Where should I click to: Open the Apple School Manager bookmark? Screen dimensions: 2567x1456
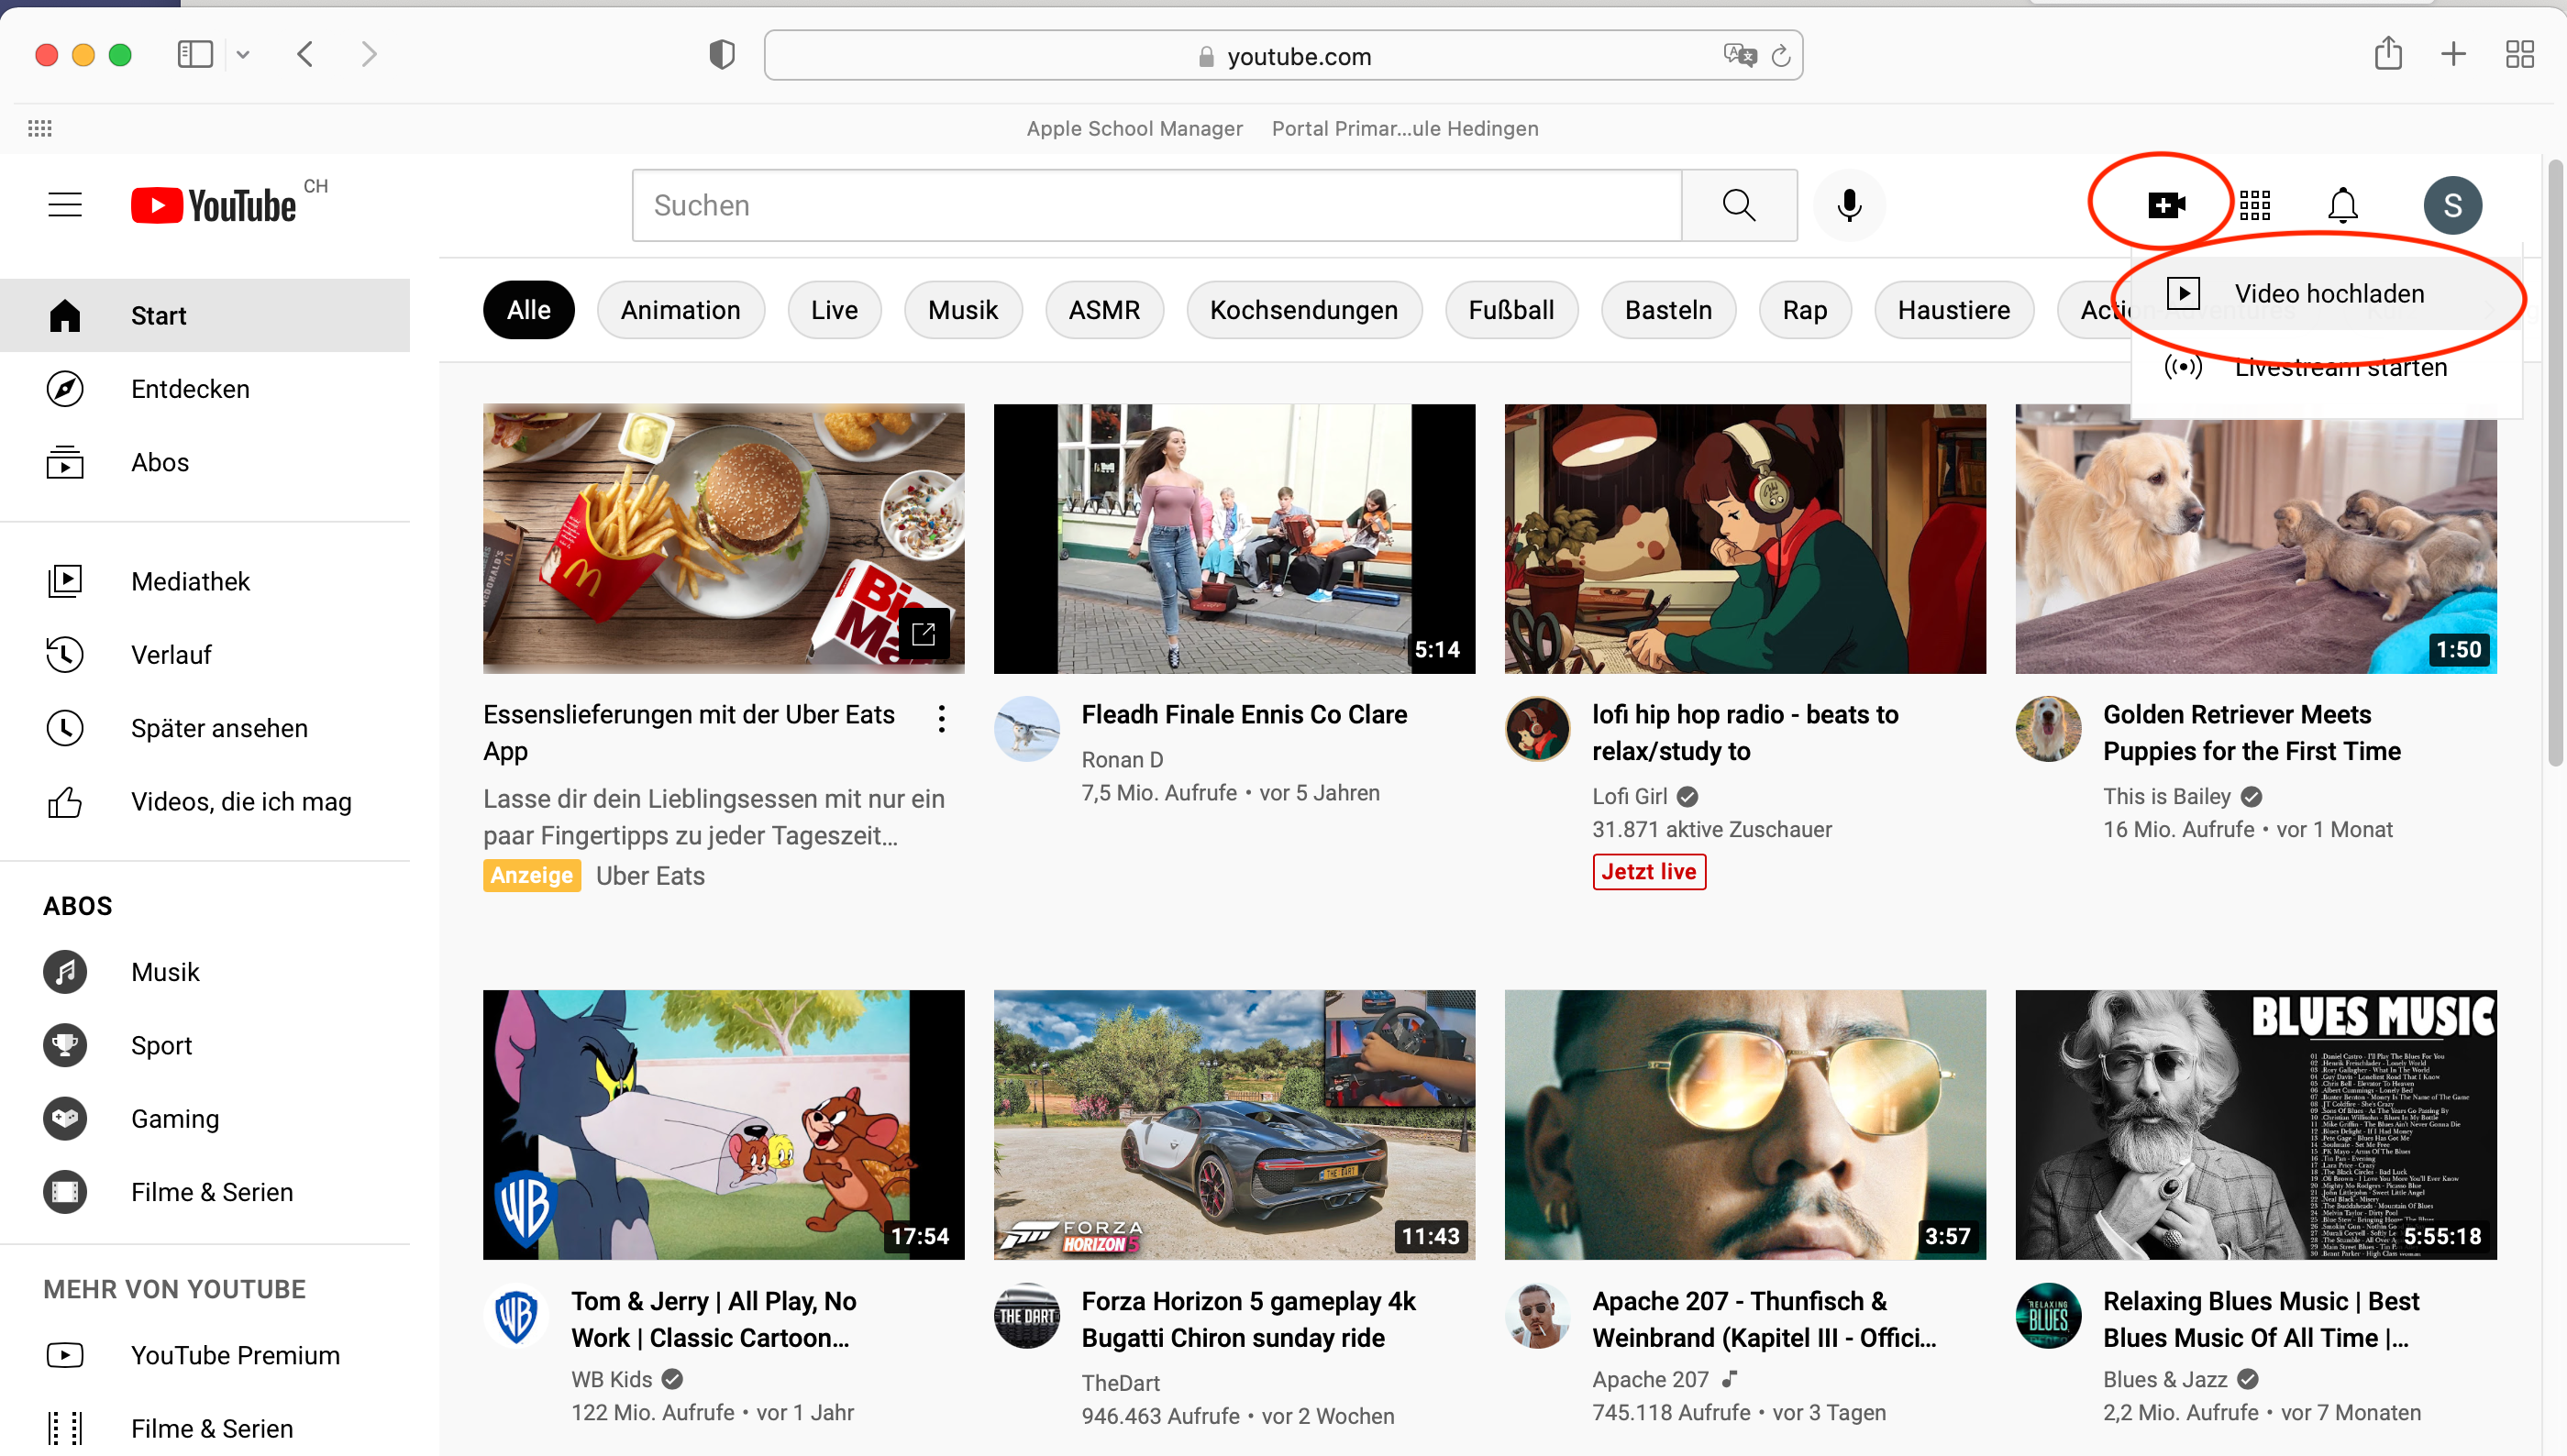point(1134,128)
